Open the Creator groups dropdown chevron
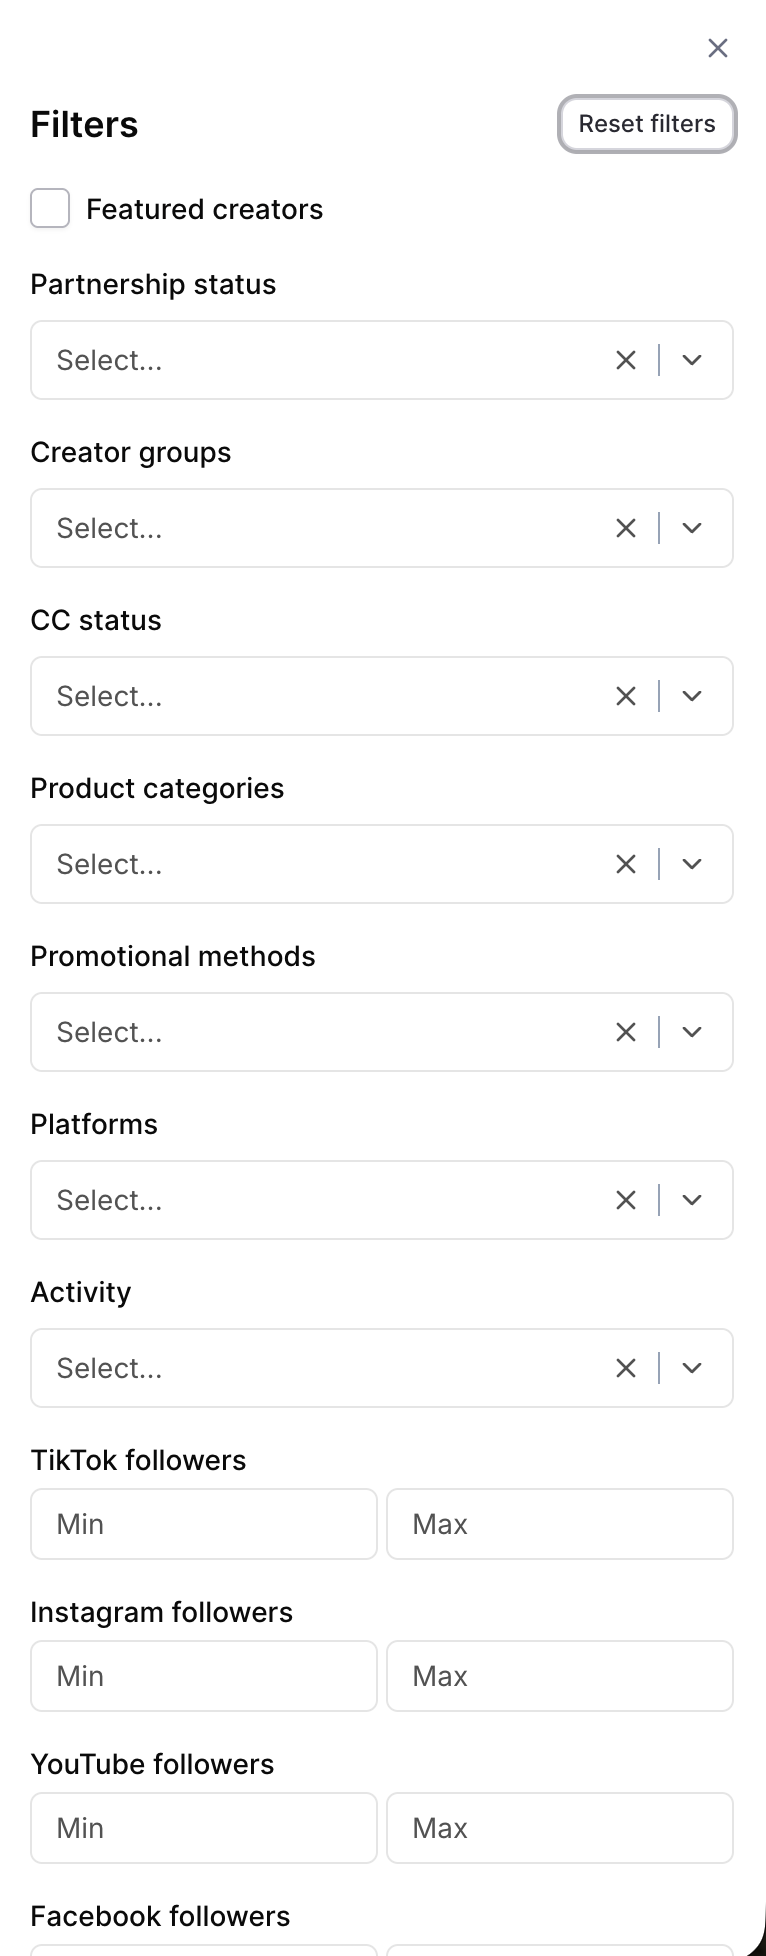 point(692,528)
